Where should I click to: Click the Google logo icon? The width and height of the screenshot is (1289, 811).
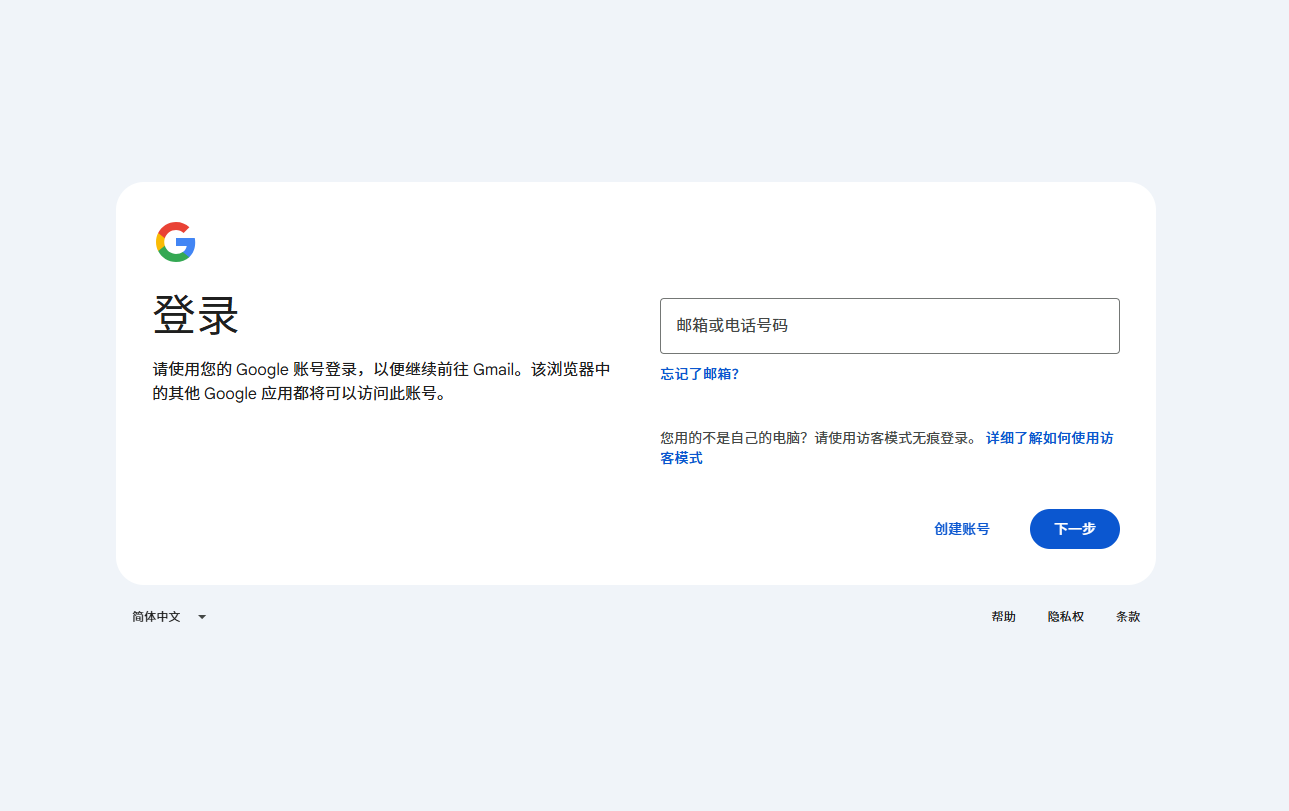pos(176,242)
